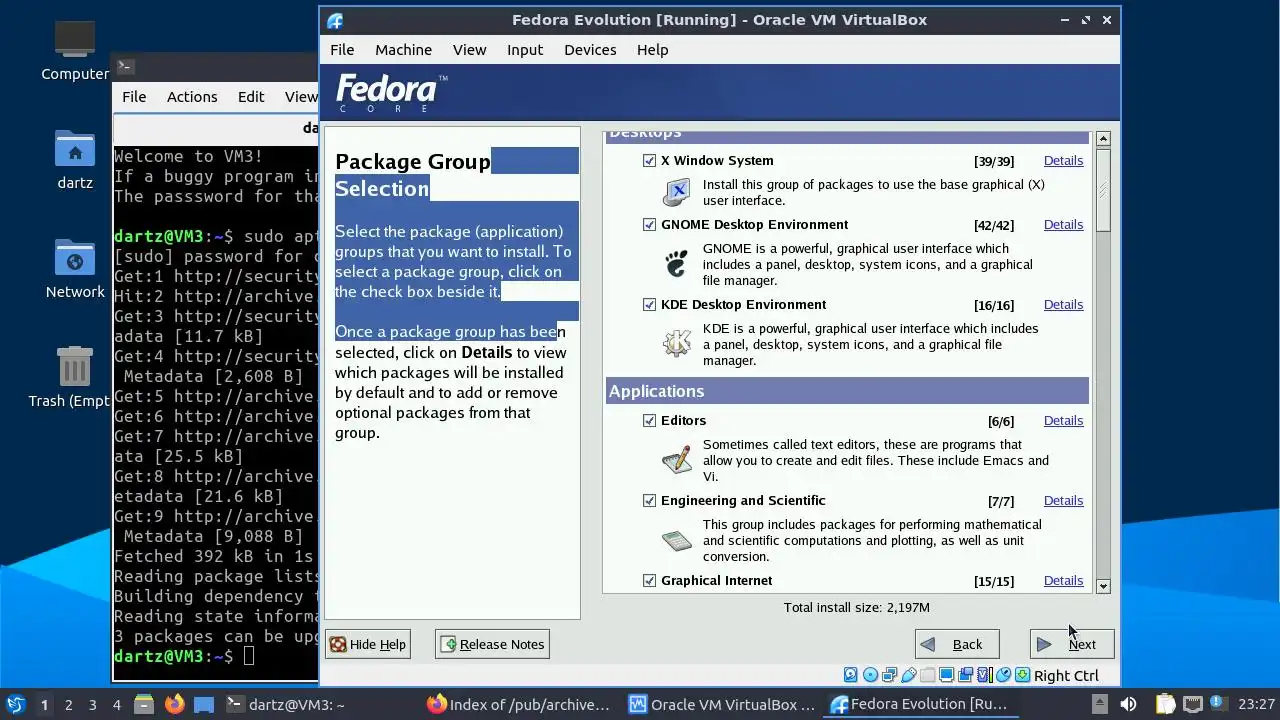Click the Hide Help button
The height and width of the screenshot is (720, 1280).
point(368,644)
